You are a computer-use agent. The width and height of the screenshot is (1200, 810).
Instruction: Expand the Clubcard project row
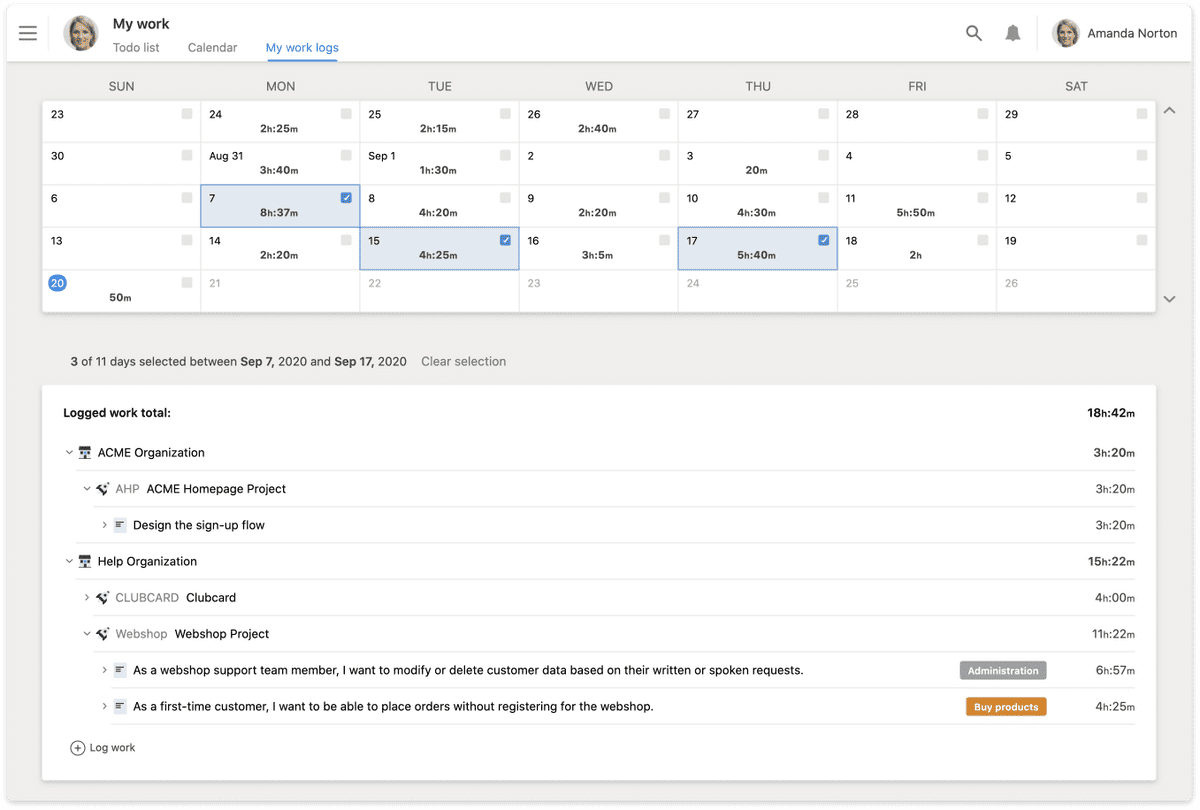pyautogui.click(x=87, y=598)
